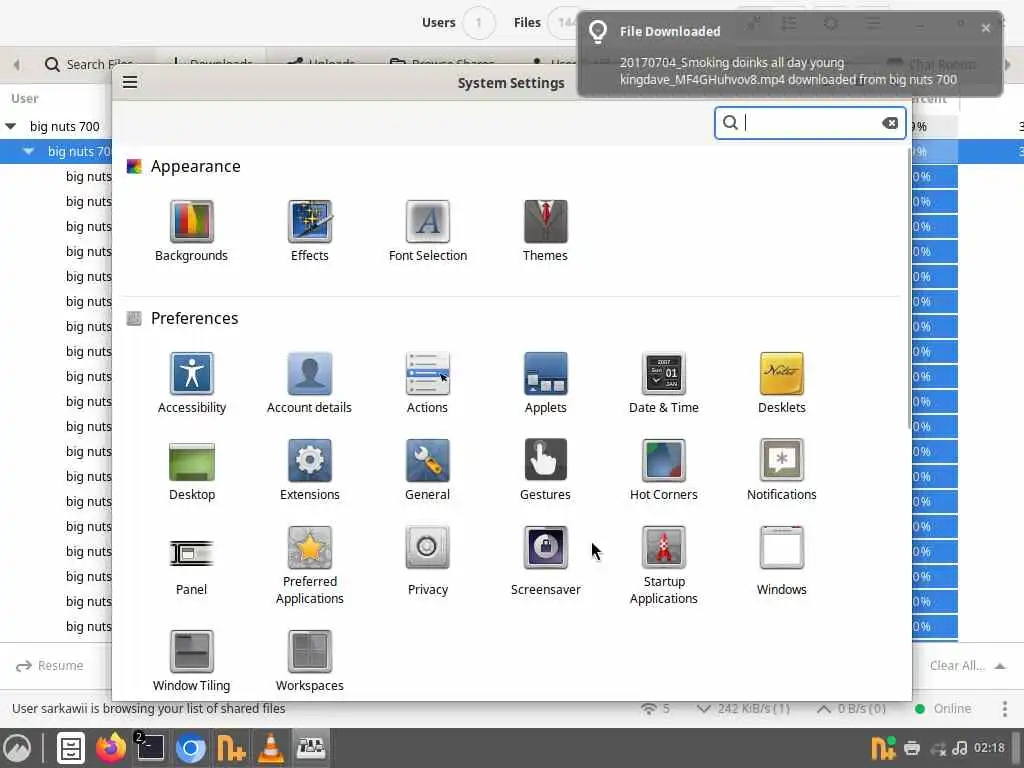Open the status bar three-dot menu
The image size is (1024, 768).
pos(1005,709)
